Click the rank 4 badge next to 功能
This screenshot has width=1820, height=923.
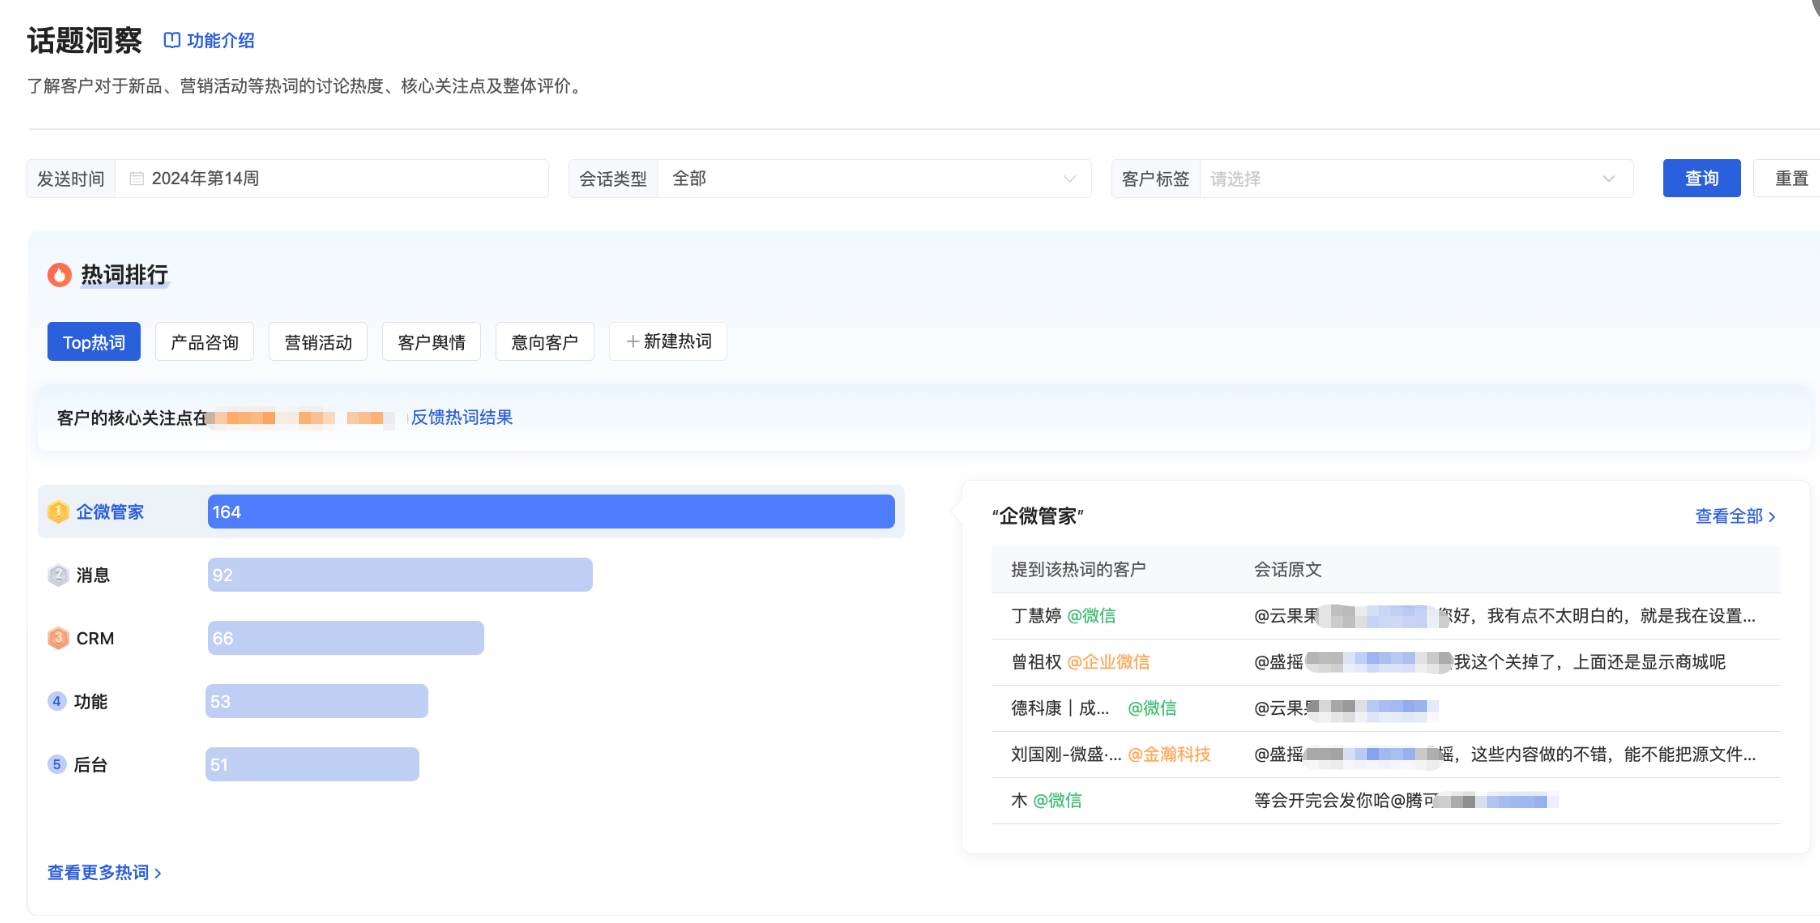pyautogui.click(x=57, y=701)
